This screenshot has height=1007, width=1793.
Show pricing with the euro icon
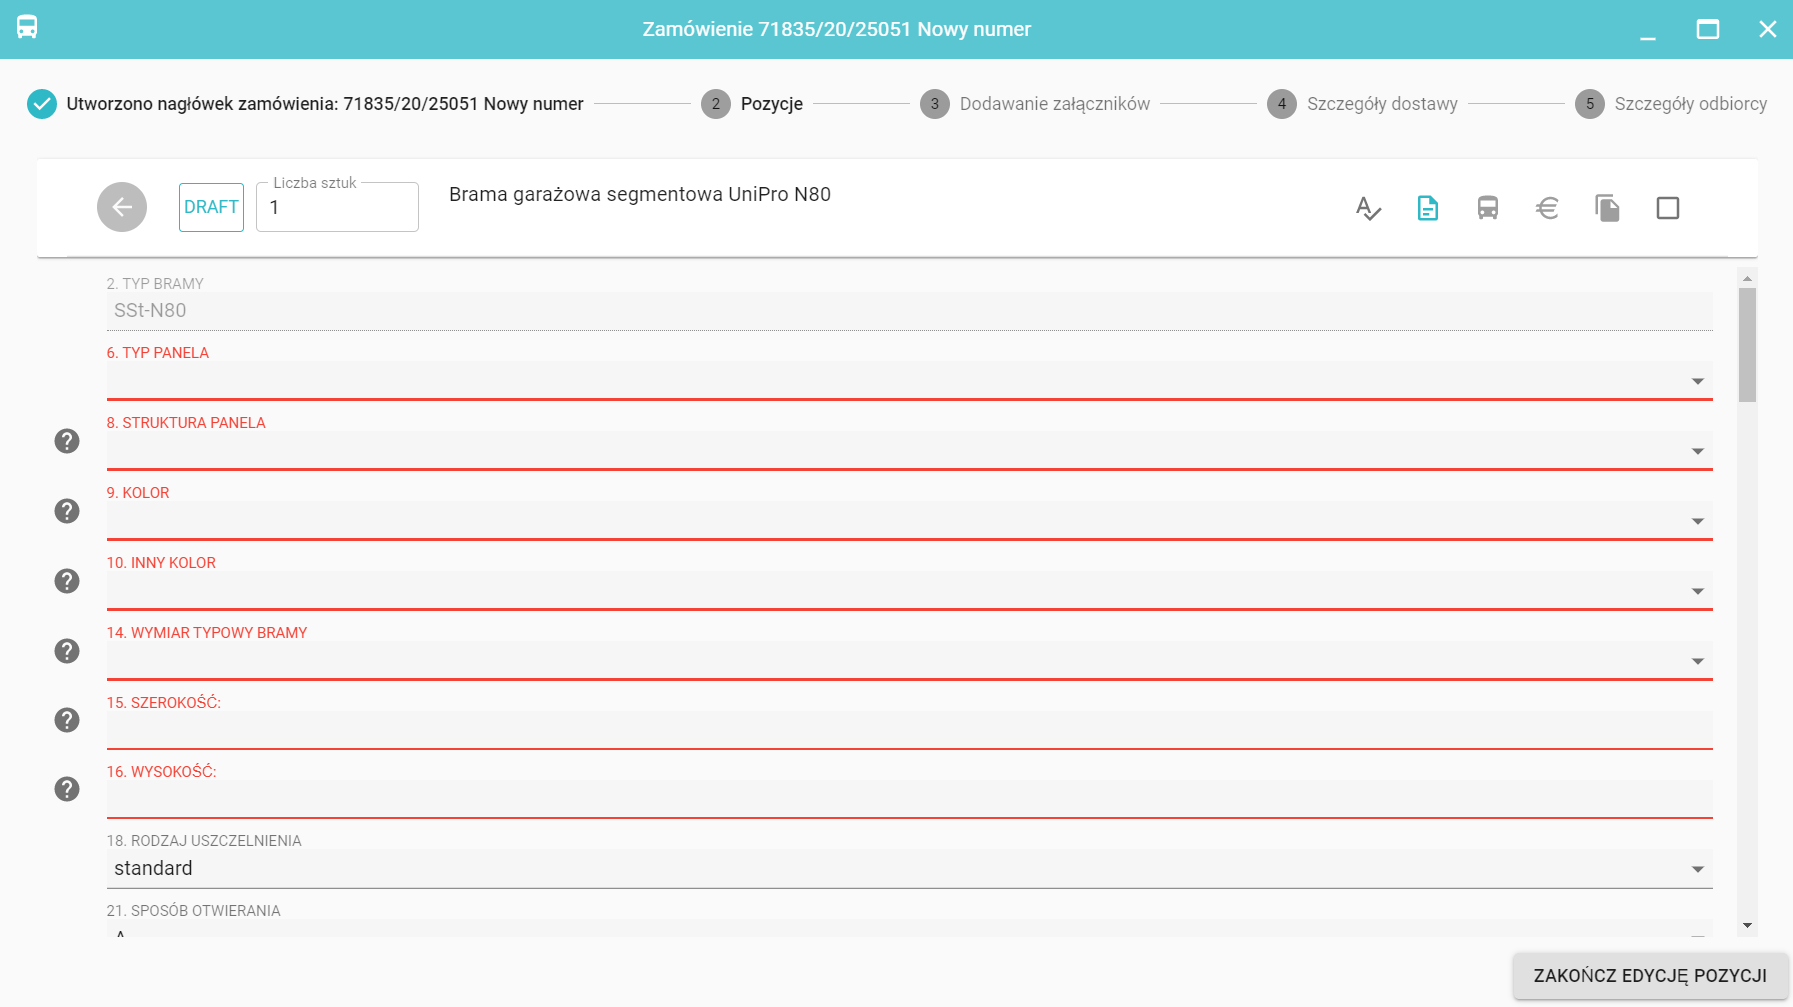pyautogui.click(x=1547, y=208)
